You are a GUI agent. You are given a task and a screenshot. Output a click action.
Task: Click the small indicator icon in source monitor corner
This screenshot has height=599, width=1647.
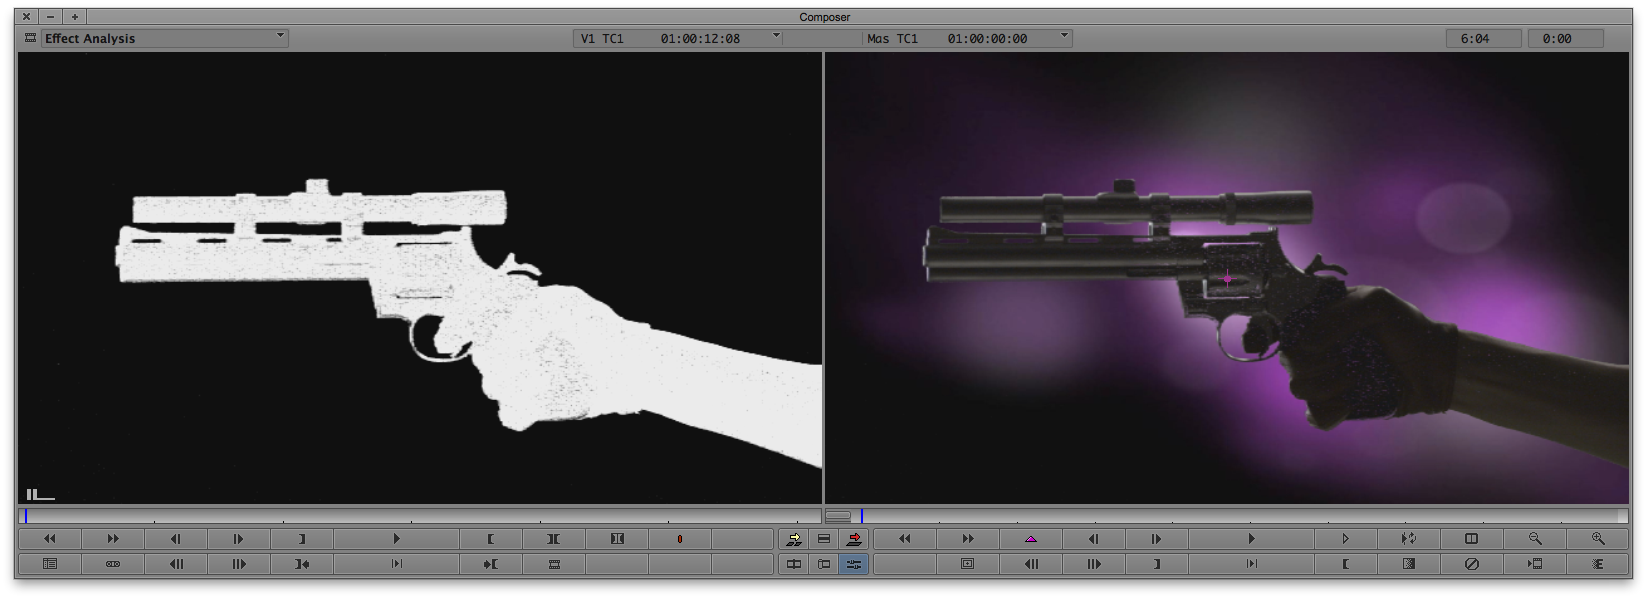[40, 494]
